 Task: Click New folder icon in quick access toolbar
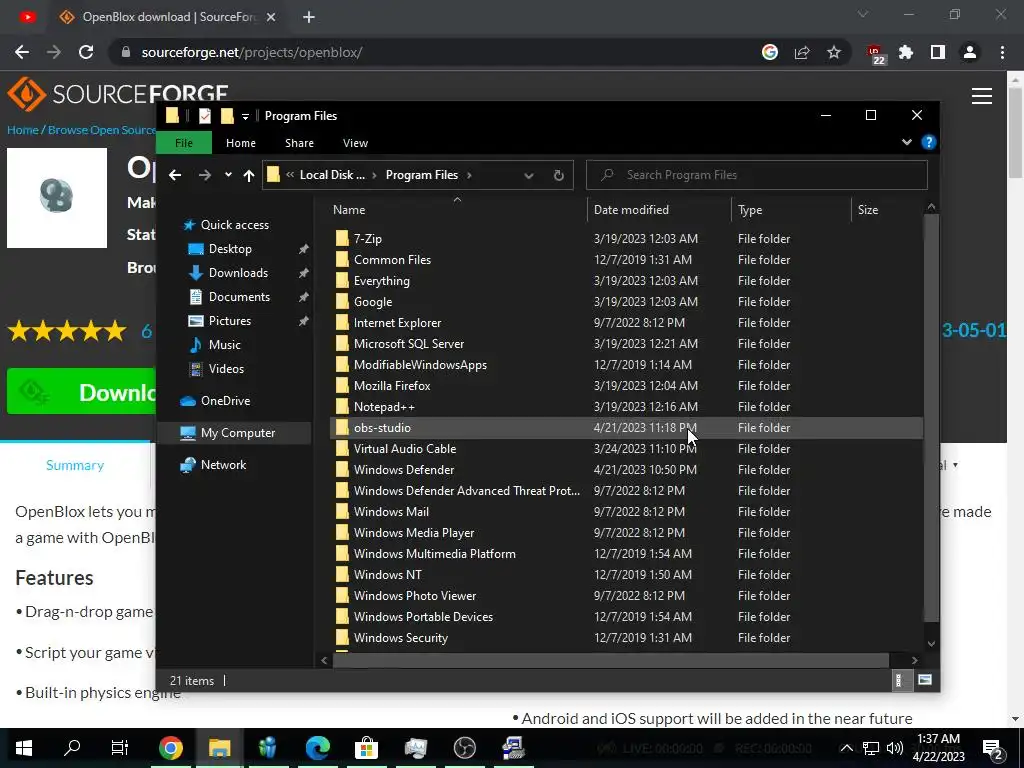(x=227, y=116)
